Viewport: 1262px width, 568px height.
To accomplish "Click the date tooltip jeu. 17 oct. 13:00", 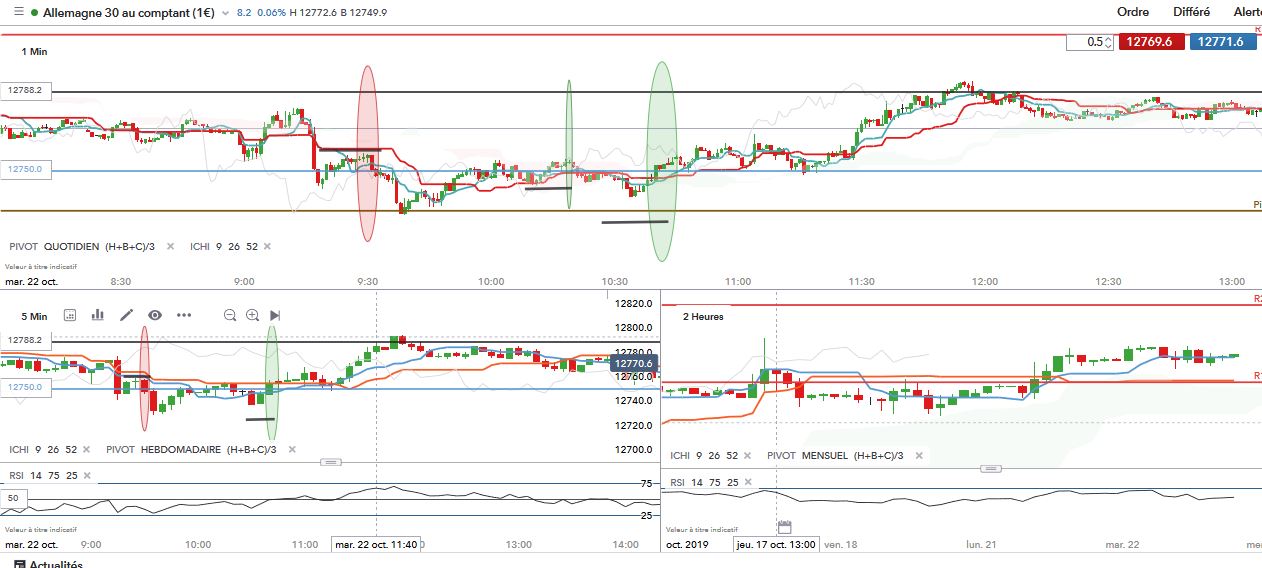I will tap(775, 544).
